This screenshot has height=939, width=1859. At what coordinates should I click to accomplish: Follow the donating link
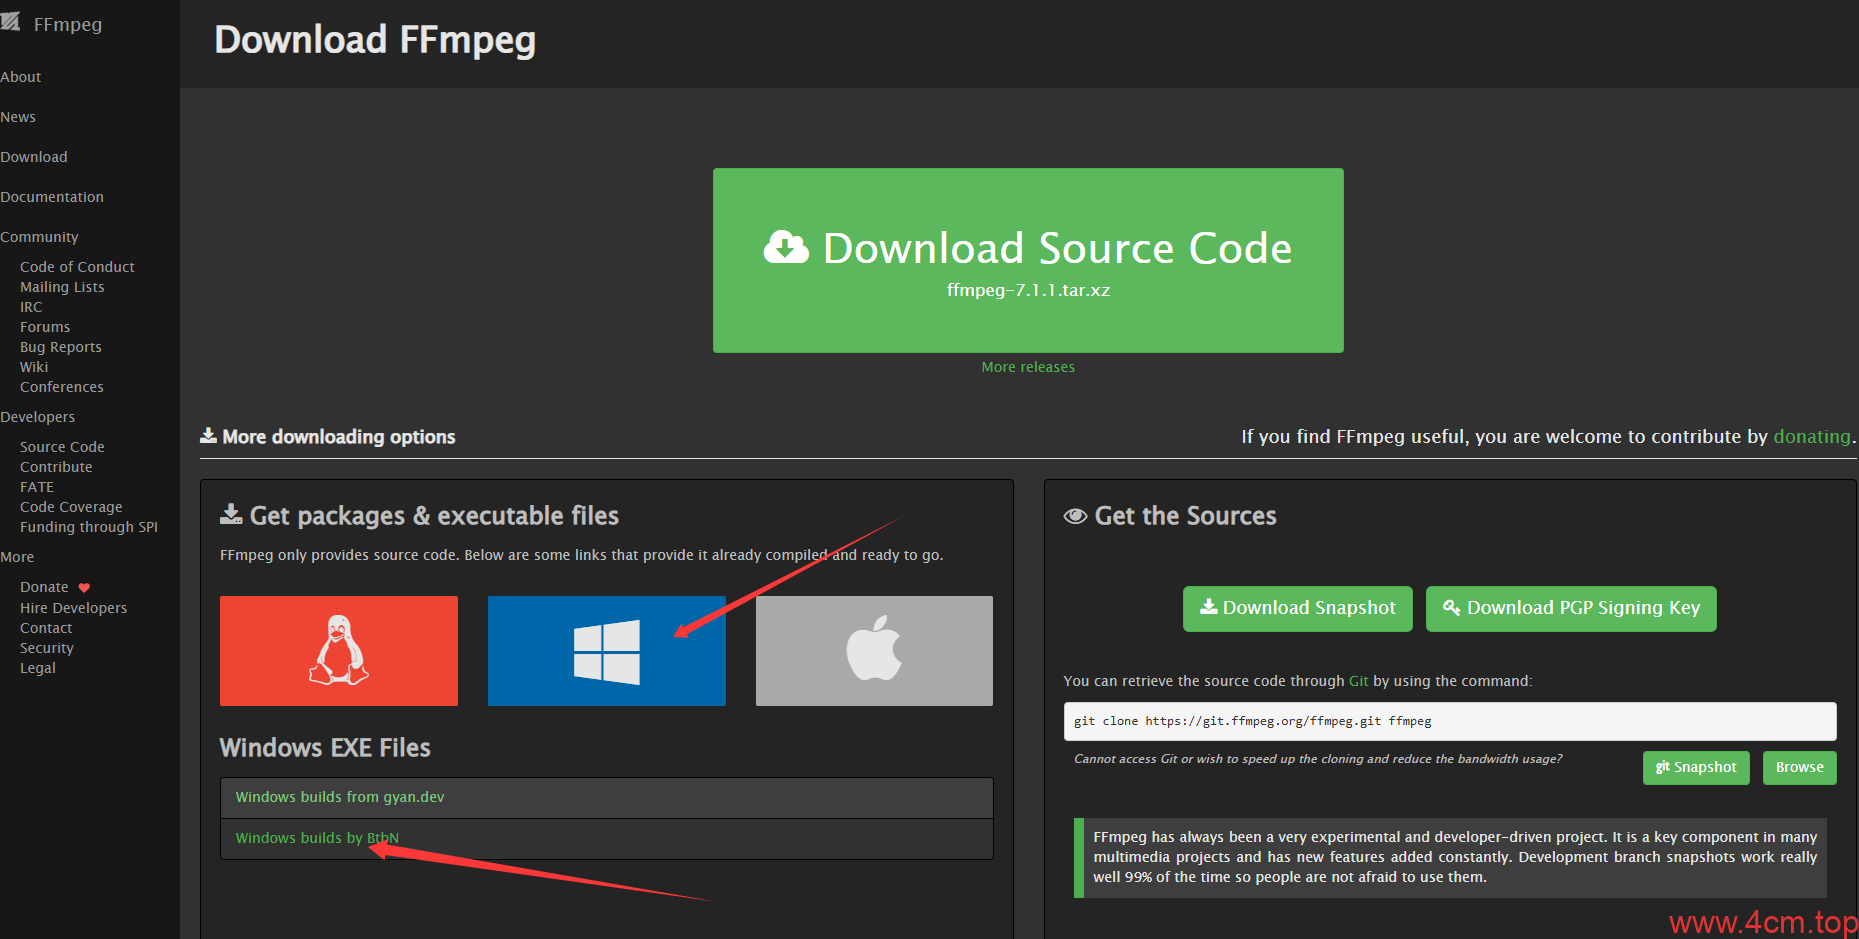click(x=1812, y=436)
